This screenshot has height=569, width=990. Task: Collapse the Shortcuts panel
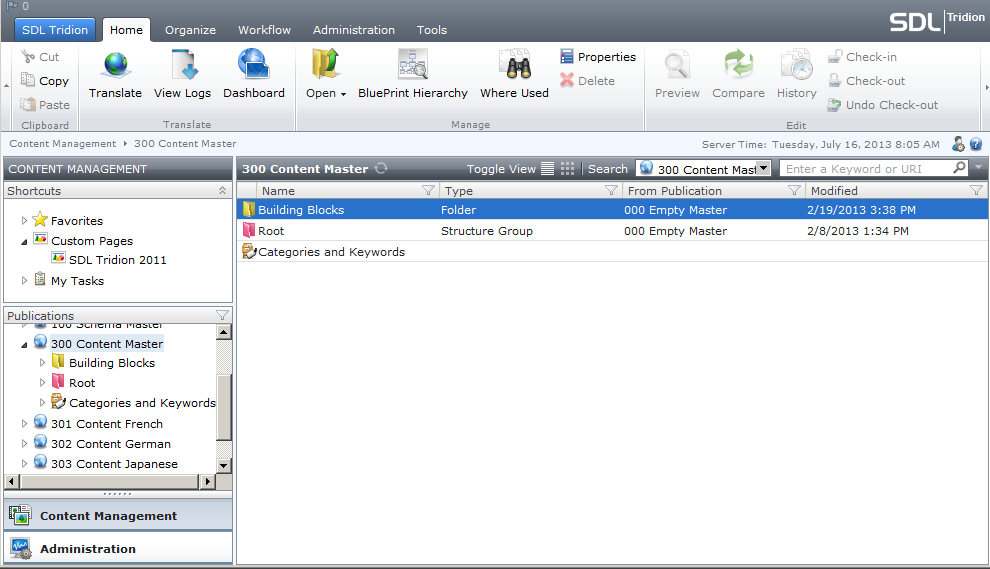coord(222,190)
